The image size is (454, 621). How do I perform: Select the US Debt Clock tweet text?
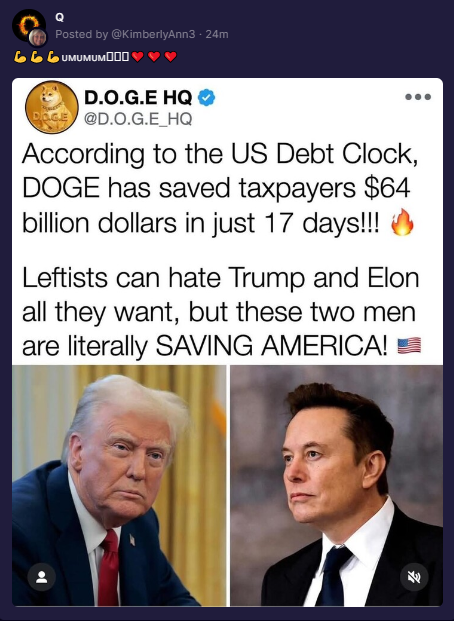coord(219,188)
